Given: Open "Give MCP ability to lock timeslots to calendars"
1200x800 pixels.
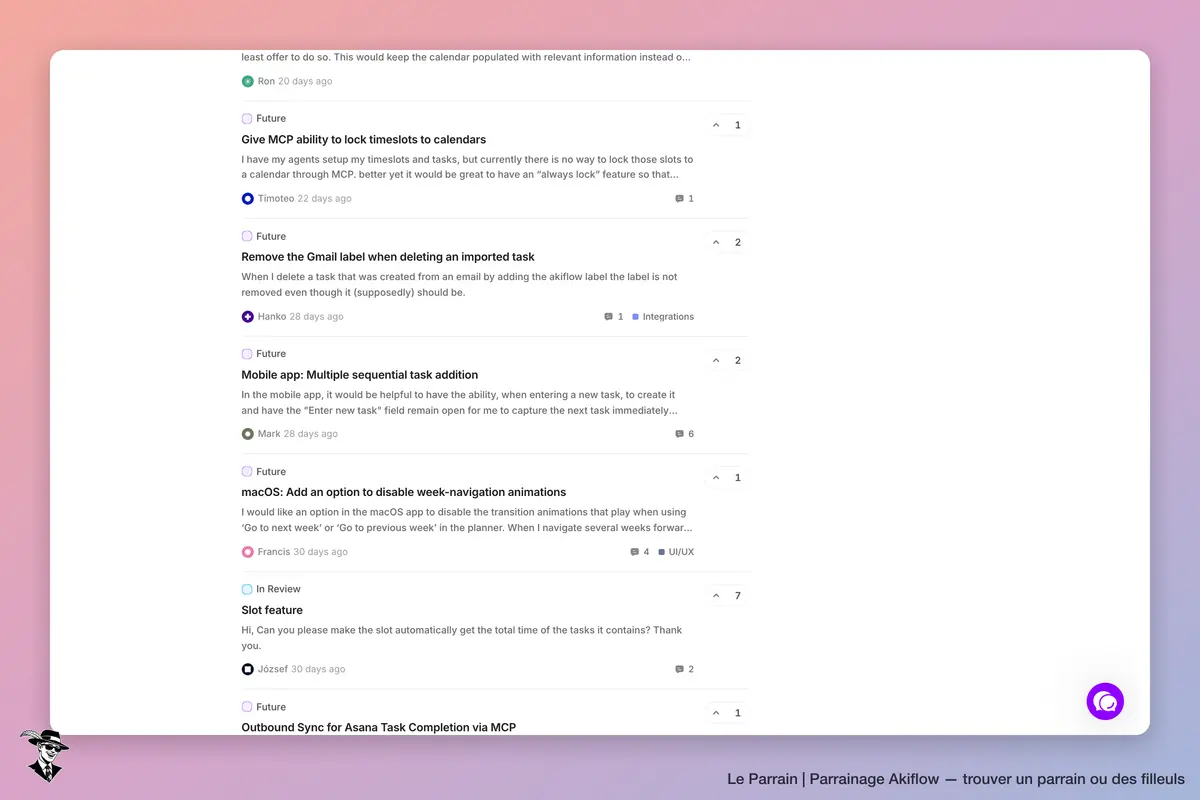Looking at the screenshot, I should [x=364, y=140].
